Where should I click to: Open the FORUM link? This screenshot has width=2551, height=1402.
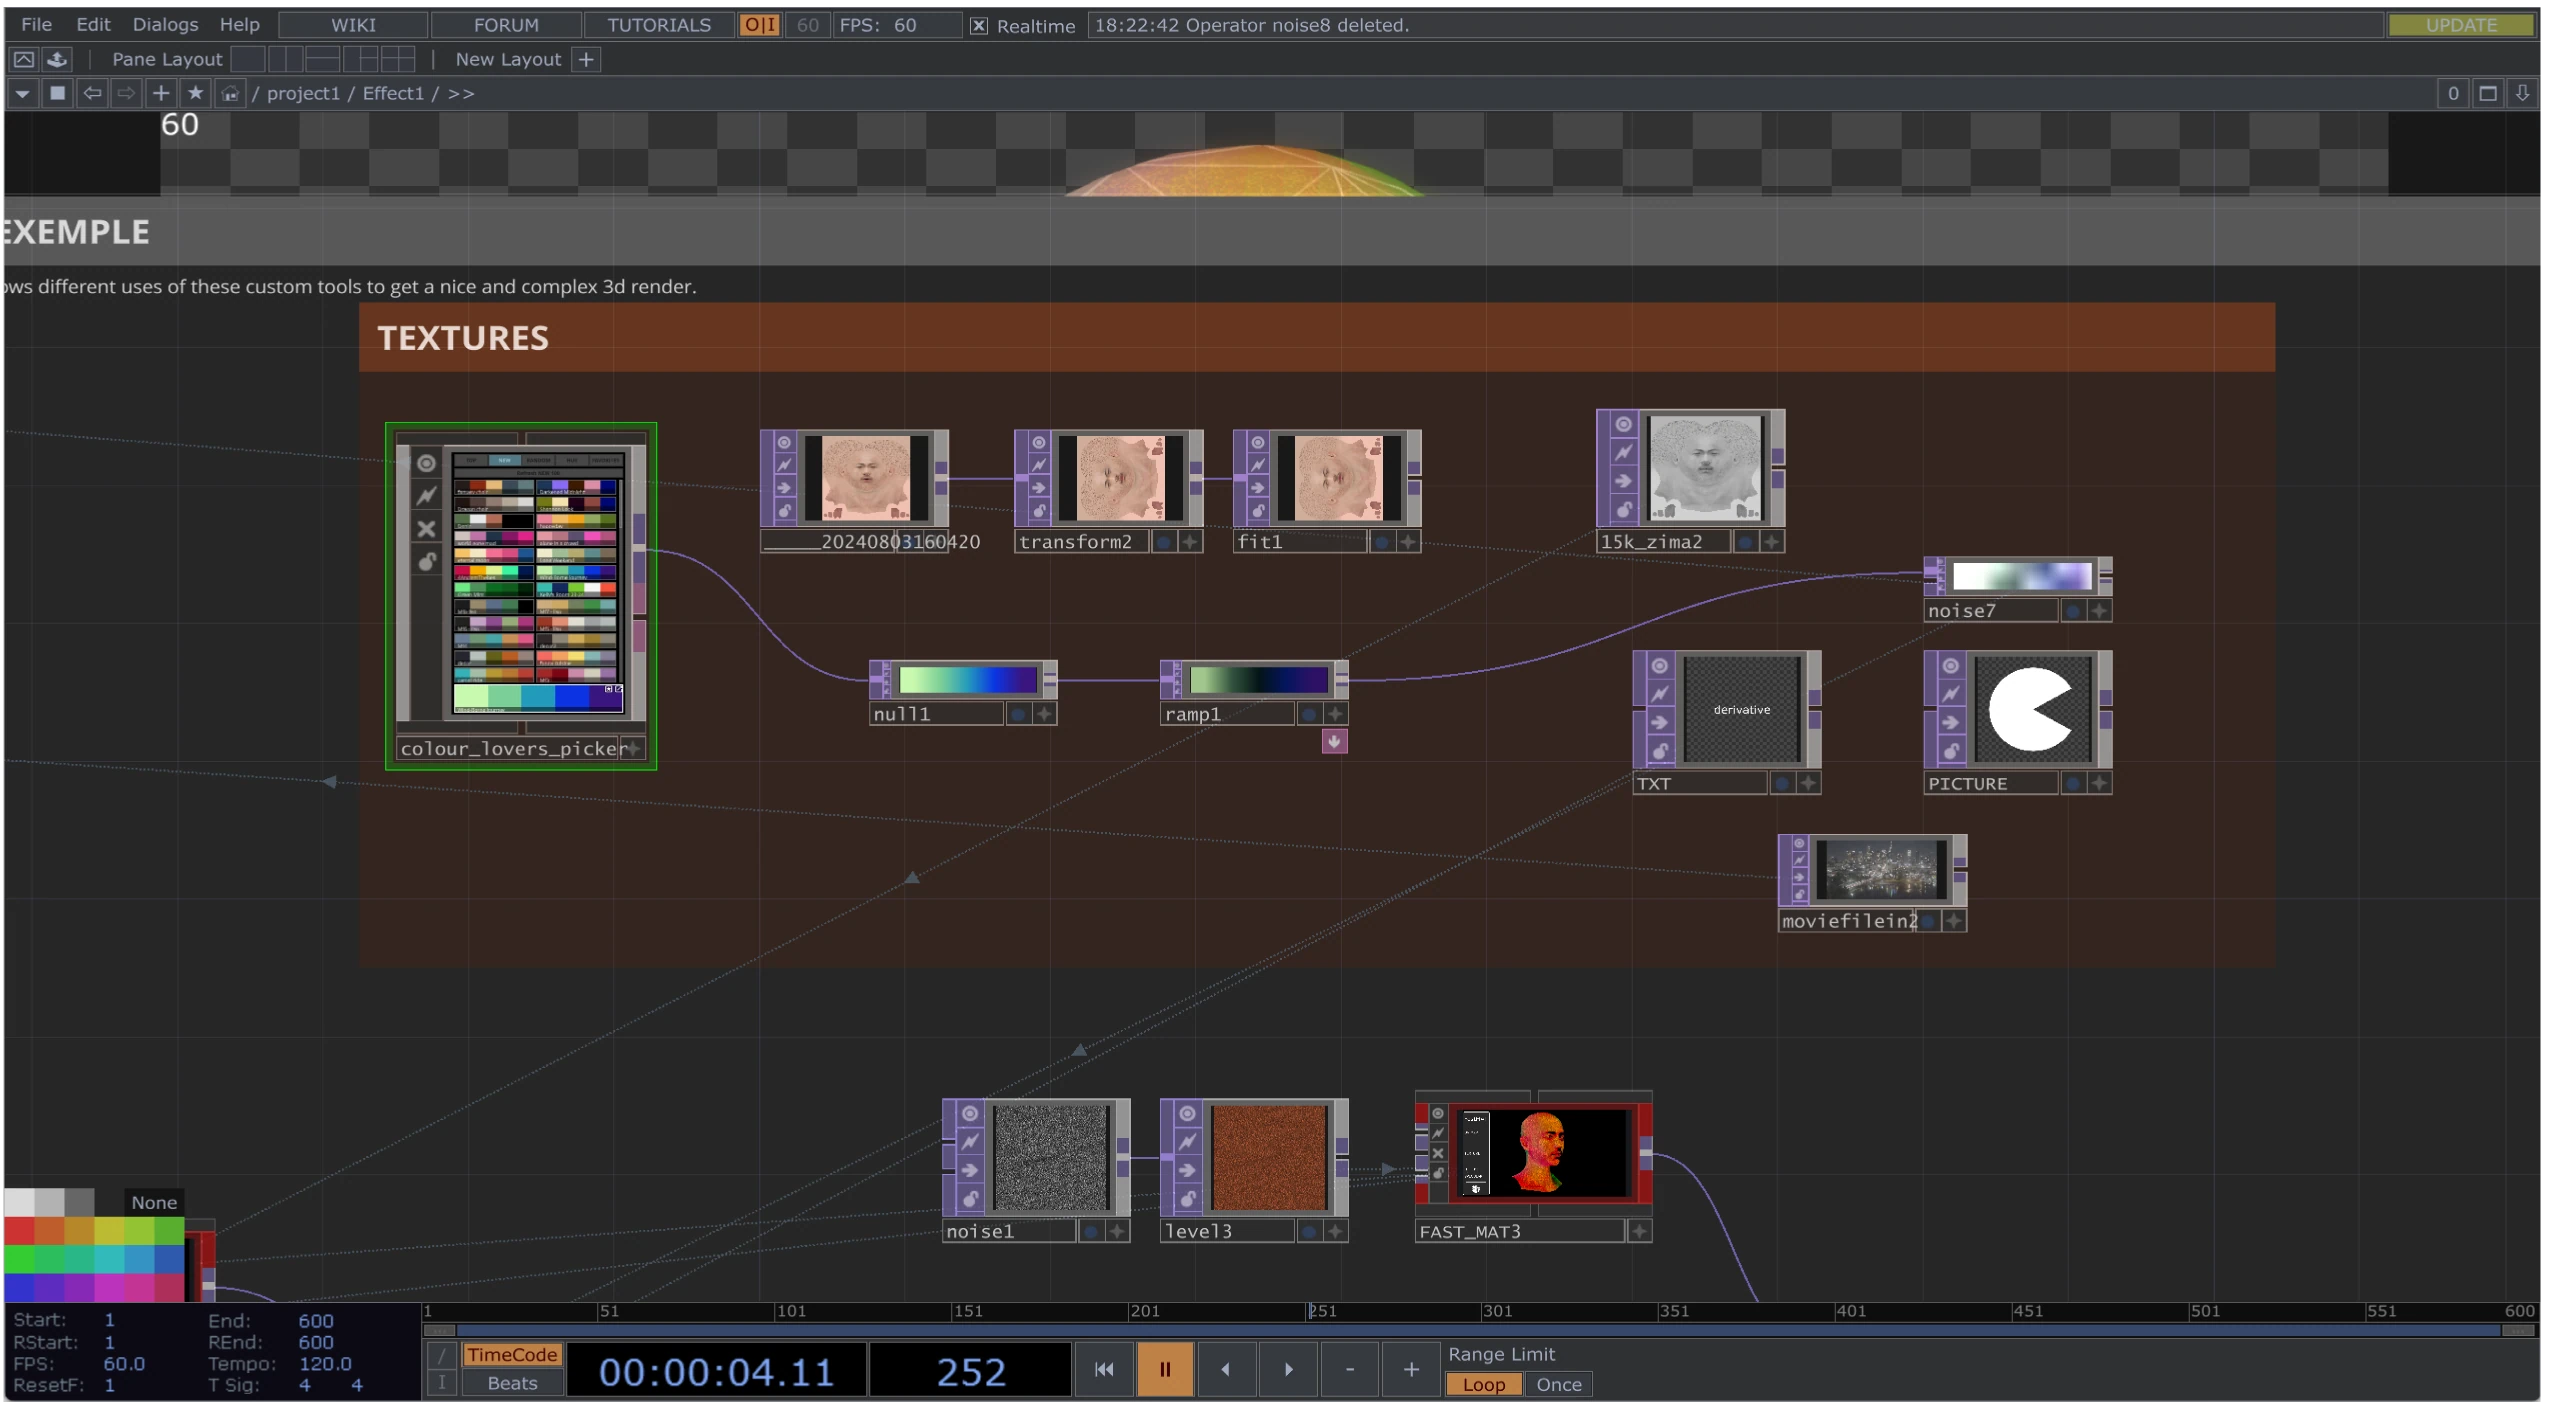click(x=506, y=25)
